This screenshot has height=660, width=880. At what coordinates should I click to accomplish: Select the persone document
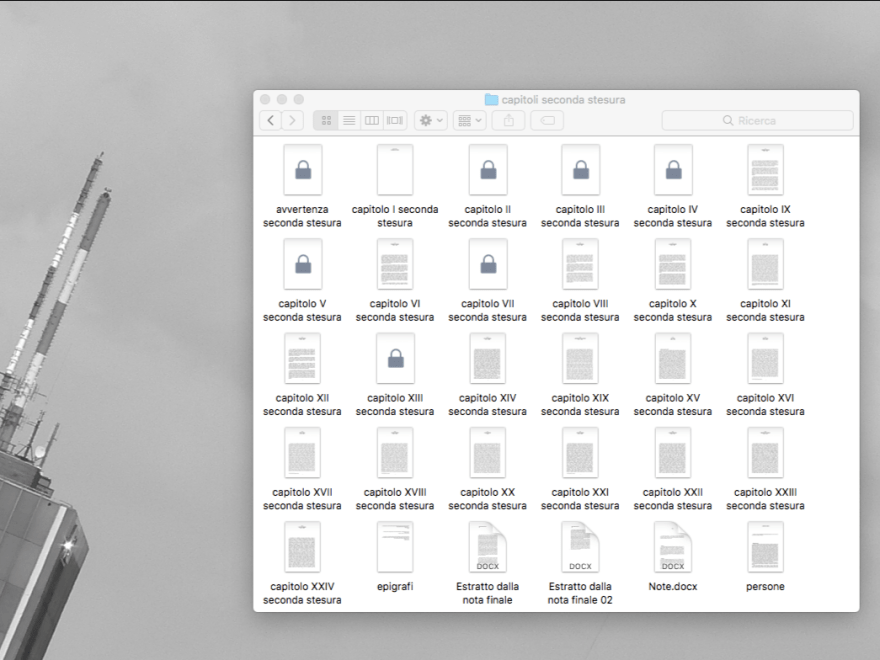coord(765,547)
